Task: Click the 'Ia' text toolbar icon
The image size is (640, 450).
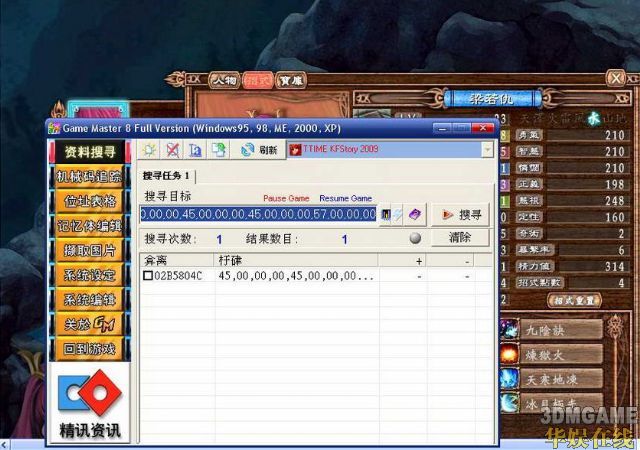Action: (195, 150)
